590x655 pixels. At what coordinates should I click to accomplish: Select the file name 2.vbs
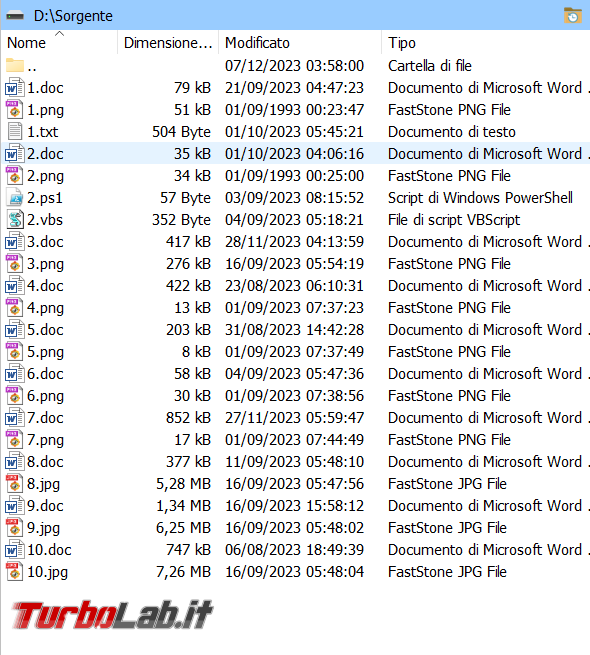pyautogui.click(x=45, y=220)
